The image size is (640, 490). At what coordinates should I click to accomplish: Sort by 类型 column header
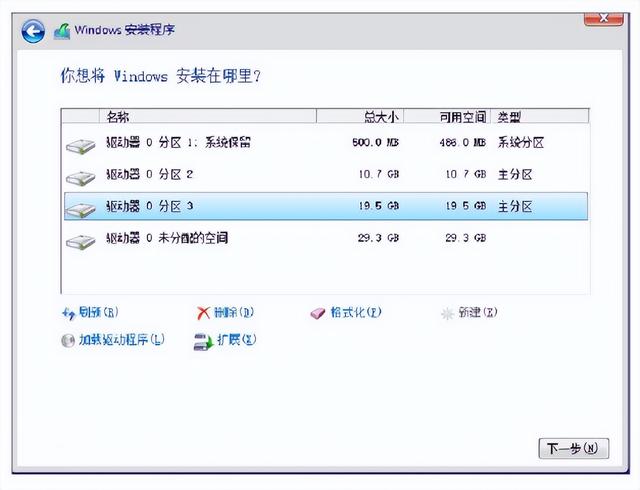(540, 116)
